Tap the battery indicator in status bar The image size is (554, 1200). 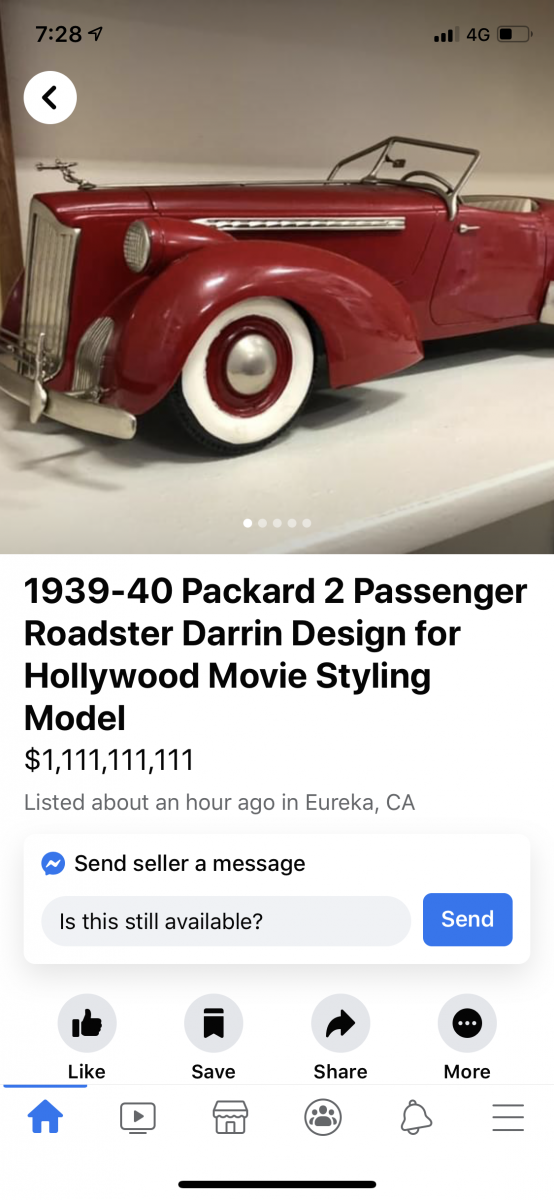point(514,35)
